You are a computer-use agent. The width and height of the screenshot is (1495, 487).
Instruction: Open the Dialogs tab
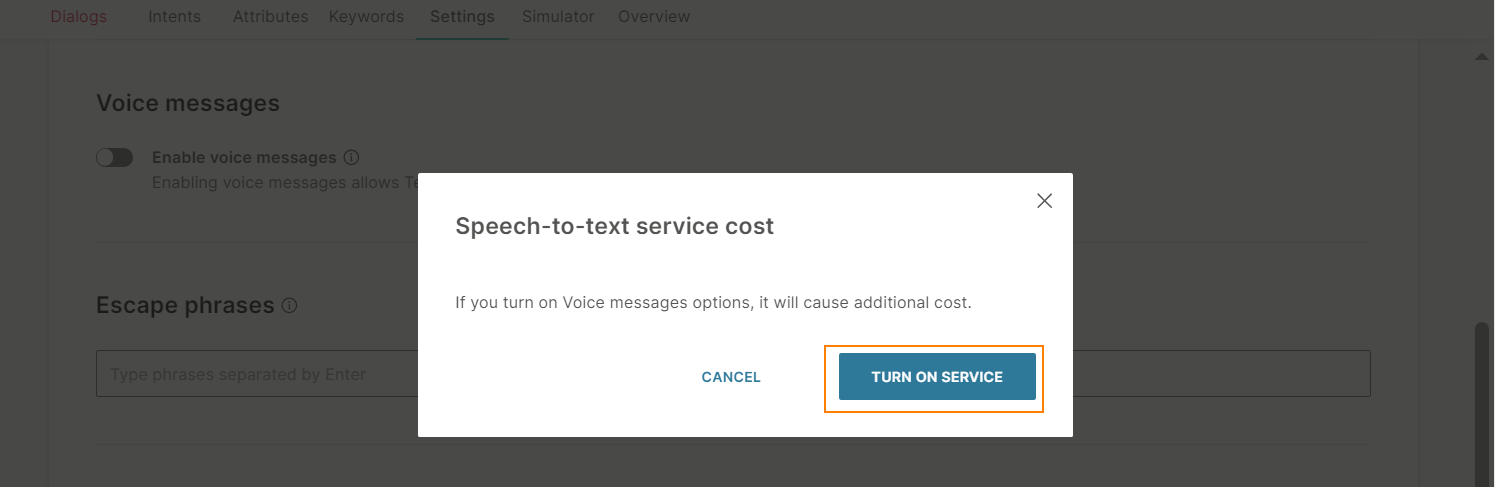point(78,17)
